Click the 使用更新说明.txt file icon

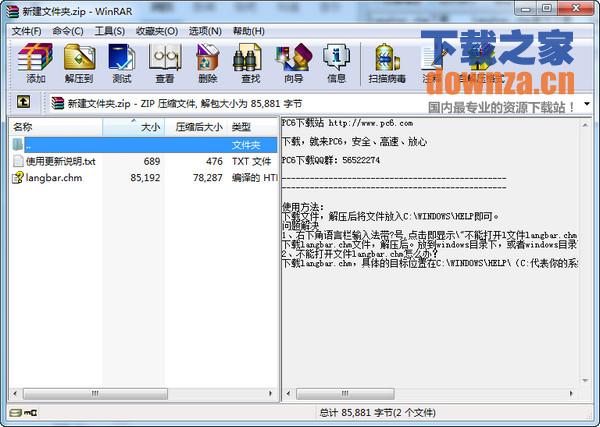pyautogui.click(x=18, y=161)
